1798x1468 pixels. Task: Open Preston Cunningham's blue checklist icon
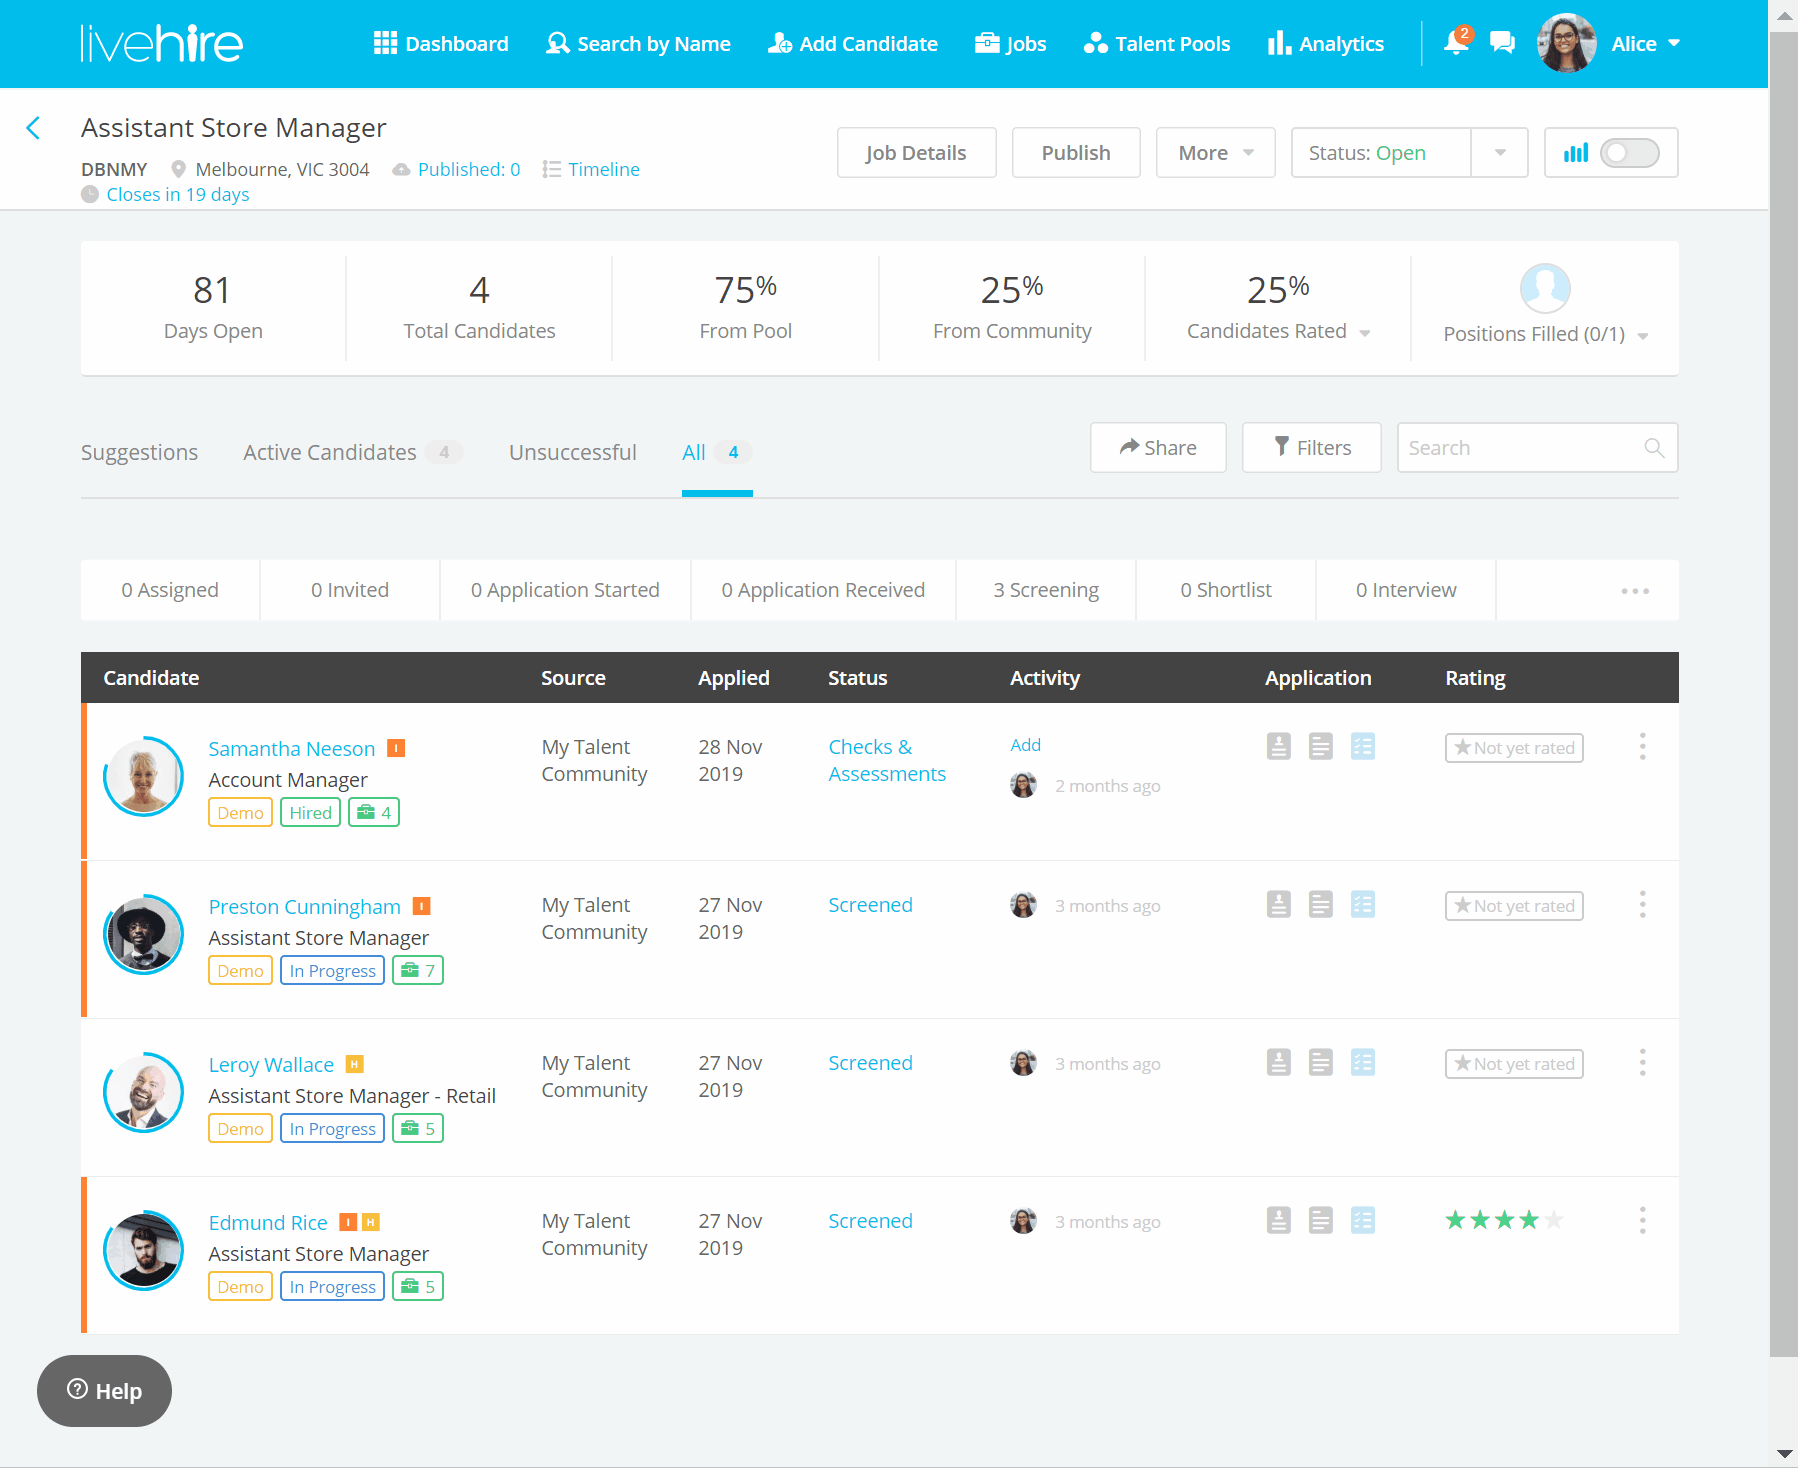pos(1363,904)
